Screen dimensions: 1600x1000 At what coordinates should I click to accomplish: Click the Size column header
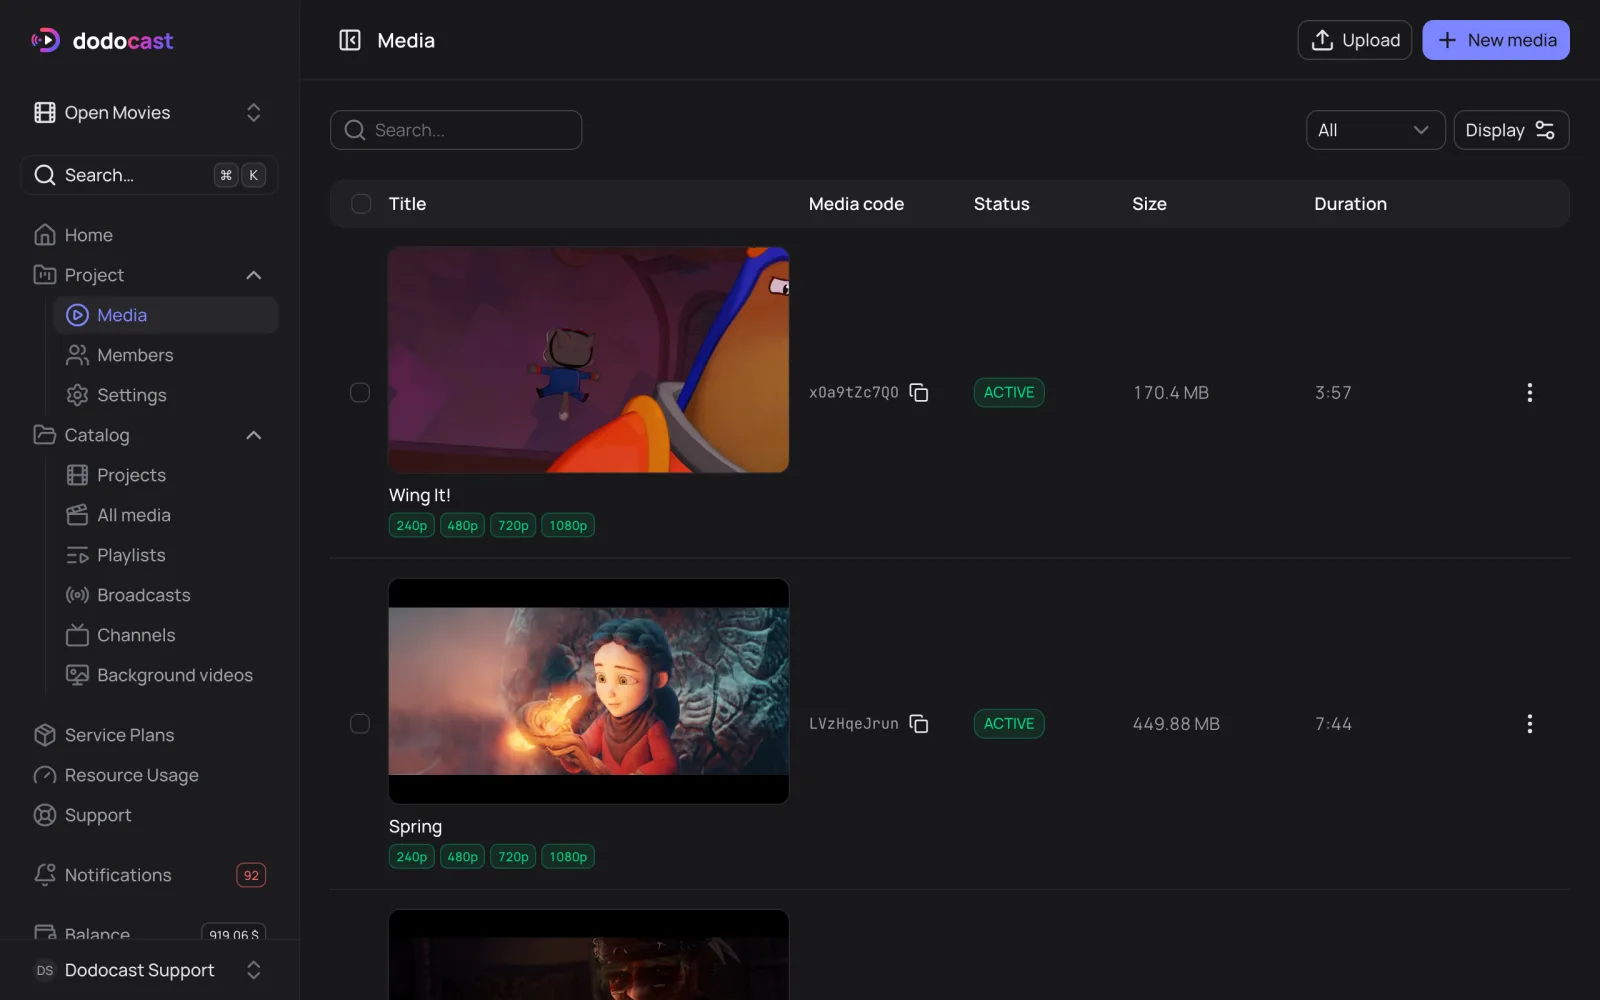pyautogui.click(x=1149, y=204)
